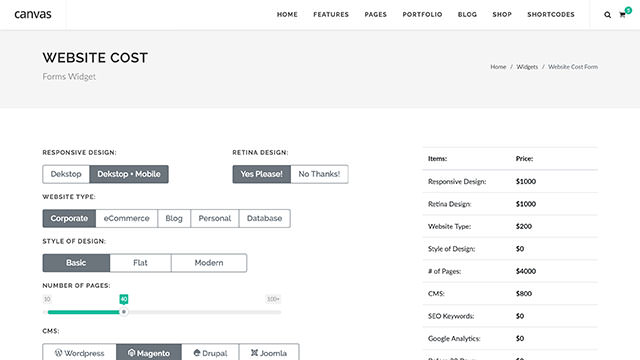Click the number of pages slider handle
This screenshot has width=640, height=360.
click(x=124, y=312)
